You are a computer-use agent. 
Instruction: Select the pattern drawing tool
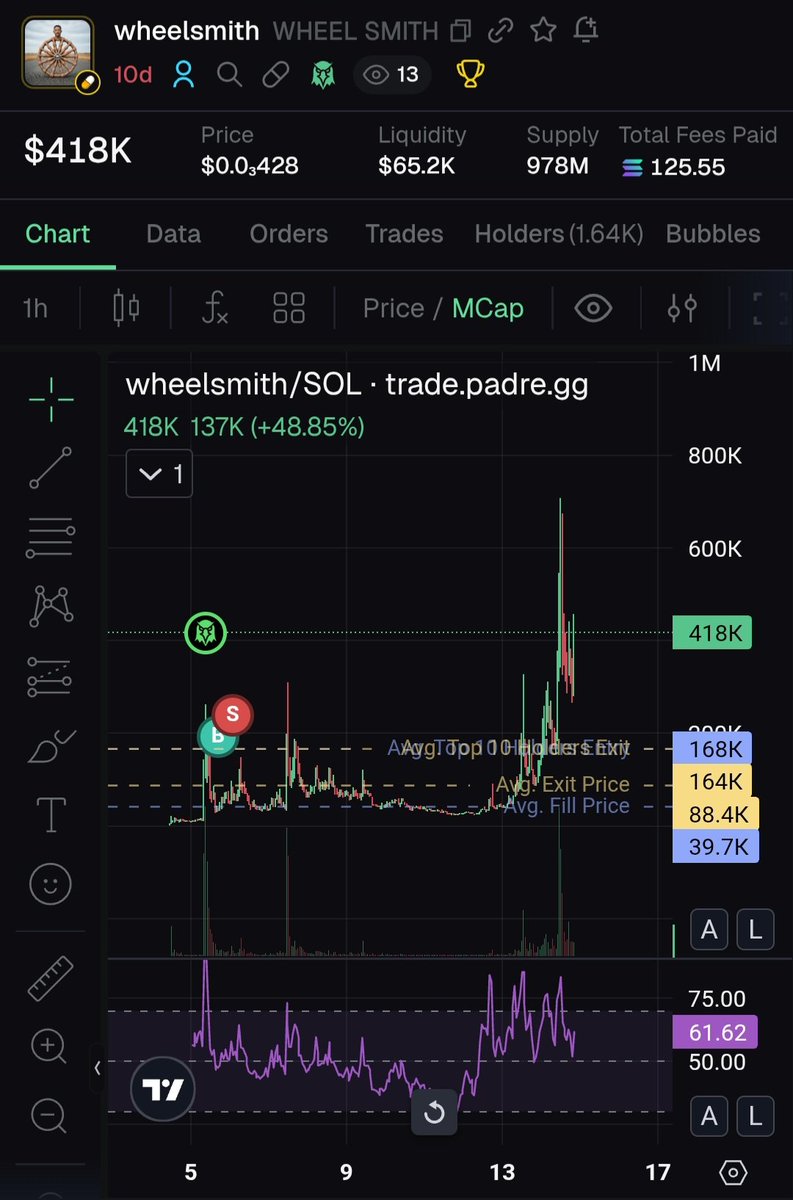tap(50, 607)
